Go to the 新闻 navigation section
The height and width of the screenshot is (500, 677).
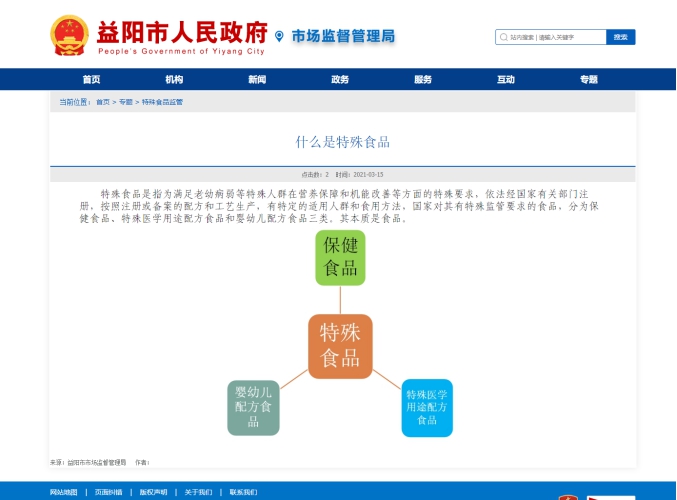(x=257, y=80)
